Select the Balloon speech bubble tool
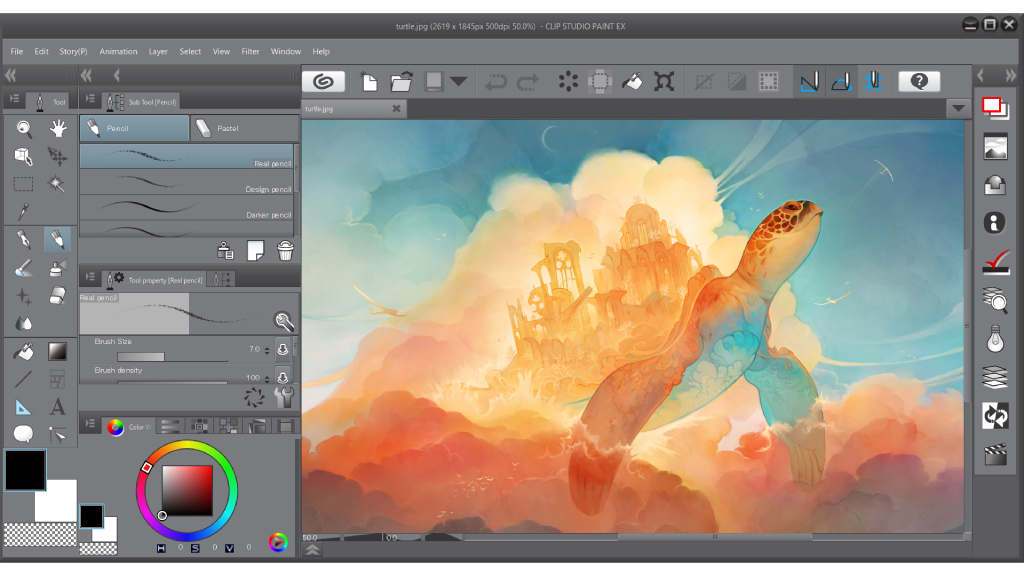The width and height of the screenshot is (1024, 576). pyautogui.click(x=24, y=434)
